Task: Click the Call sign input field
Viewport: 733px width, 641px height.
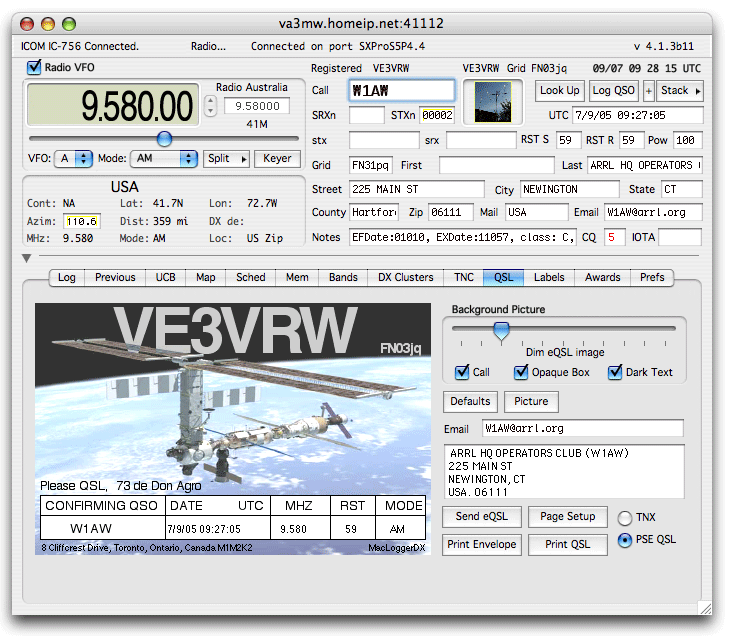Action: 402,90
